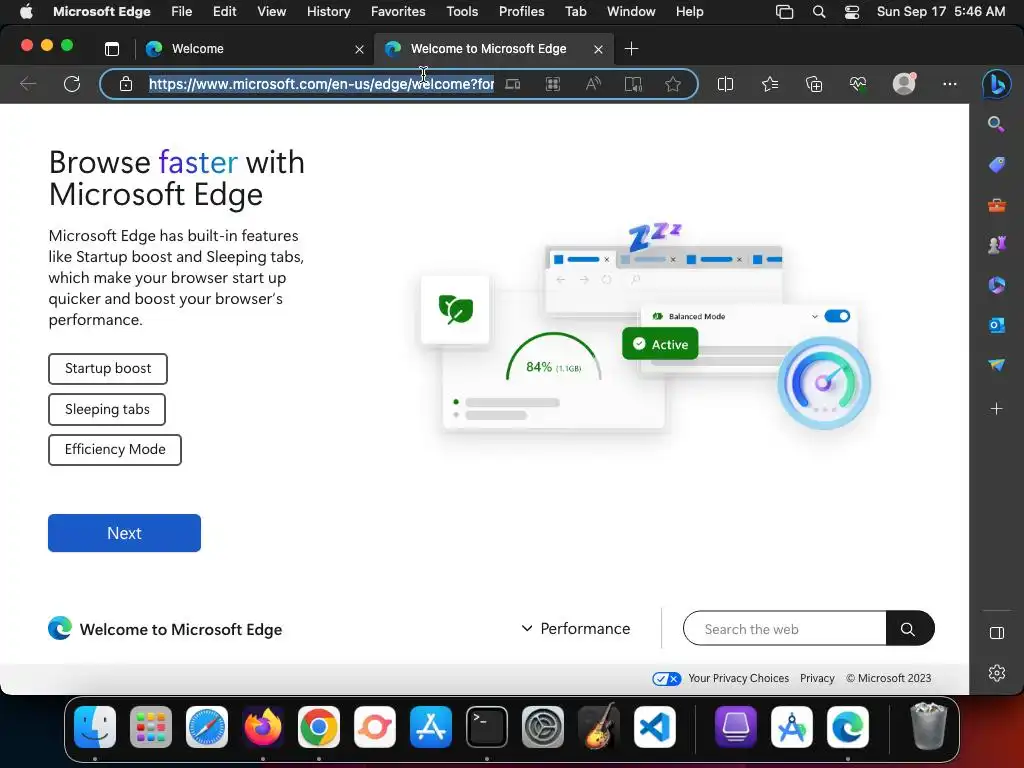
Task: Open the tab actions menu icon
Action: (112, 49)
